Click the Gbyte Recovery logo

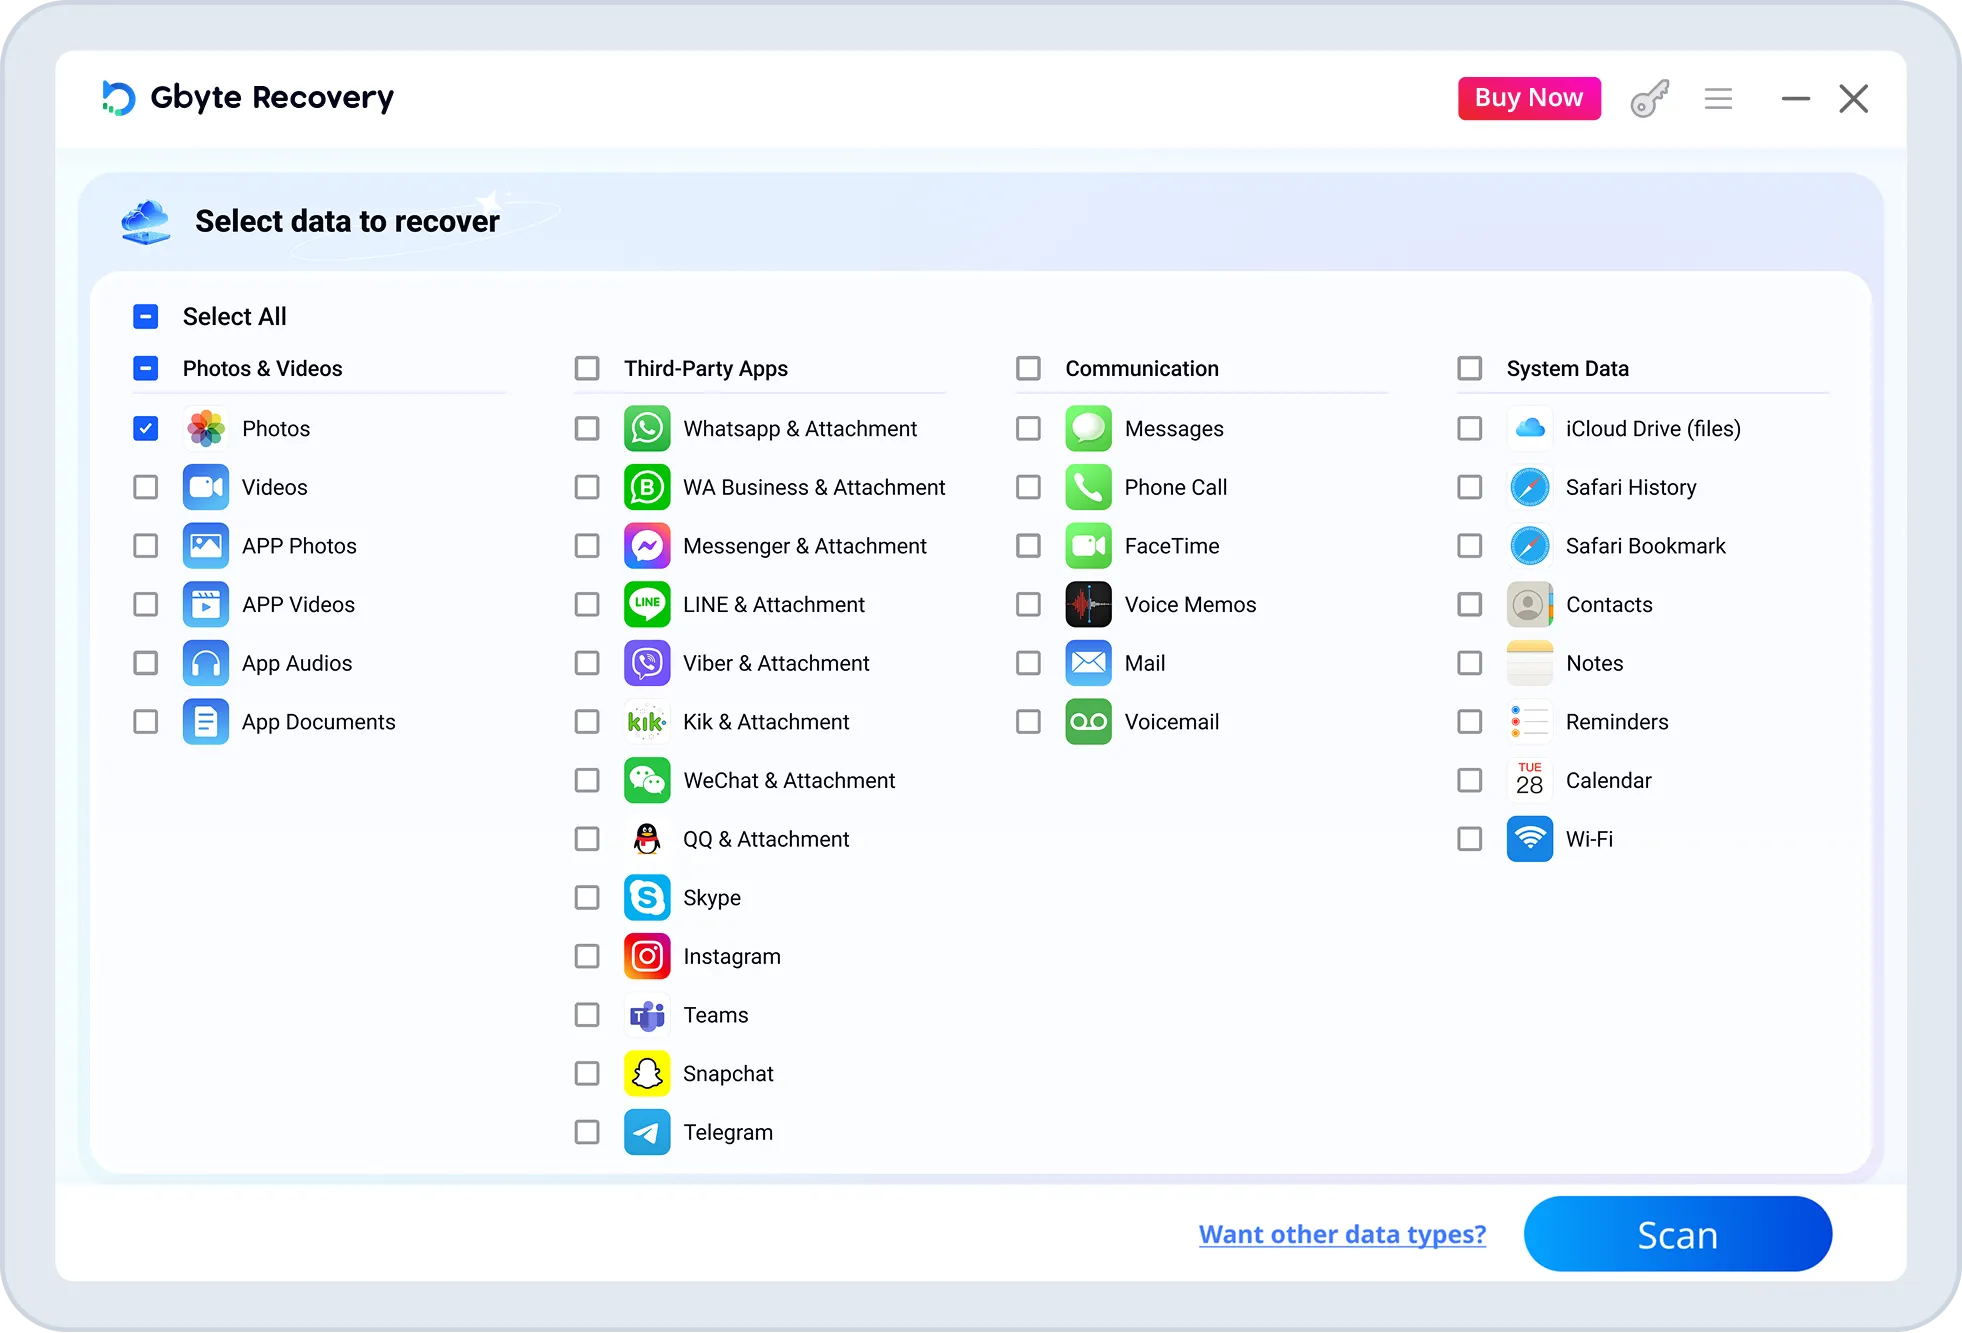(x=248, y=98)
